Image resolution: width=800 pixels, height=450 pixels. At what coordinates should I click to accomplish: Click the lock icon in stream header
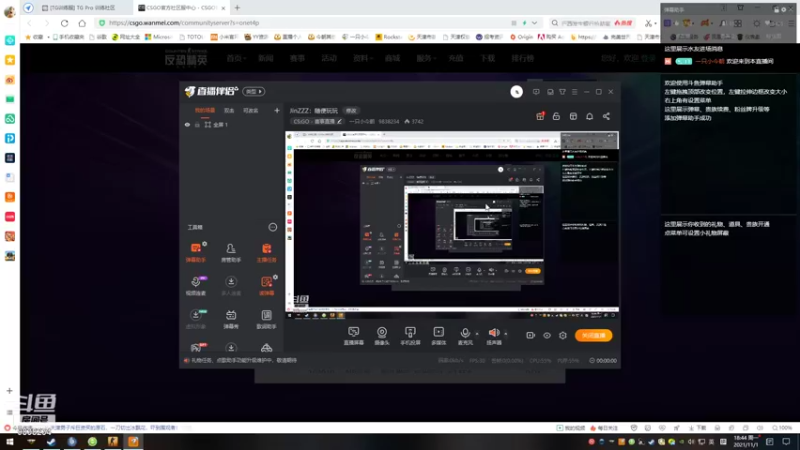[556, 116]
